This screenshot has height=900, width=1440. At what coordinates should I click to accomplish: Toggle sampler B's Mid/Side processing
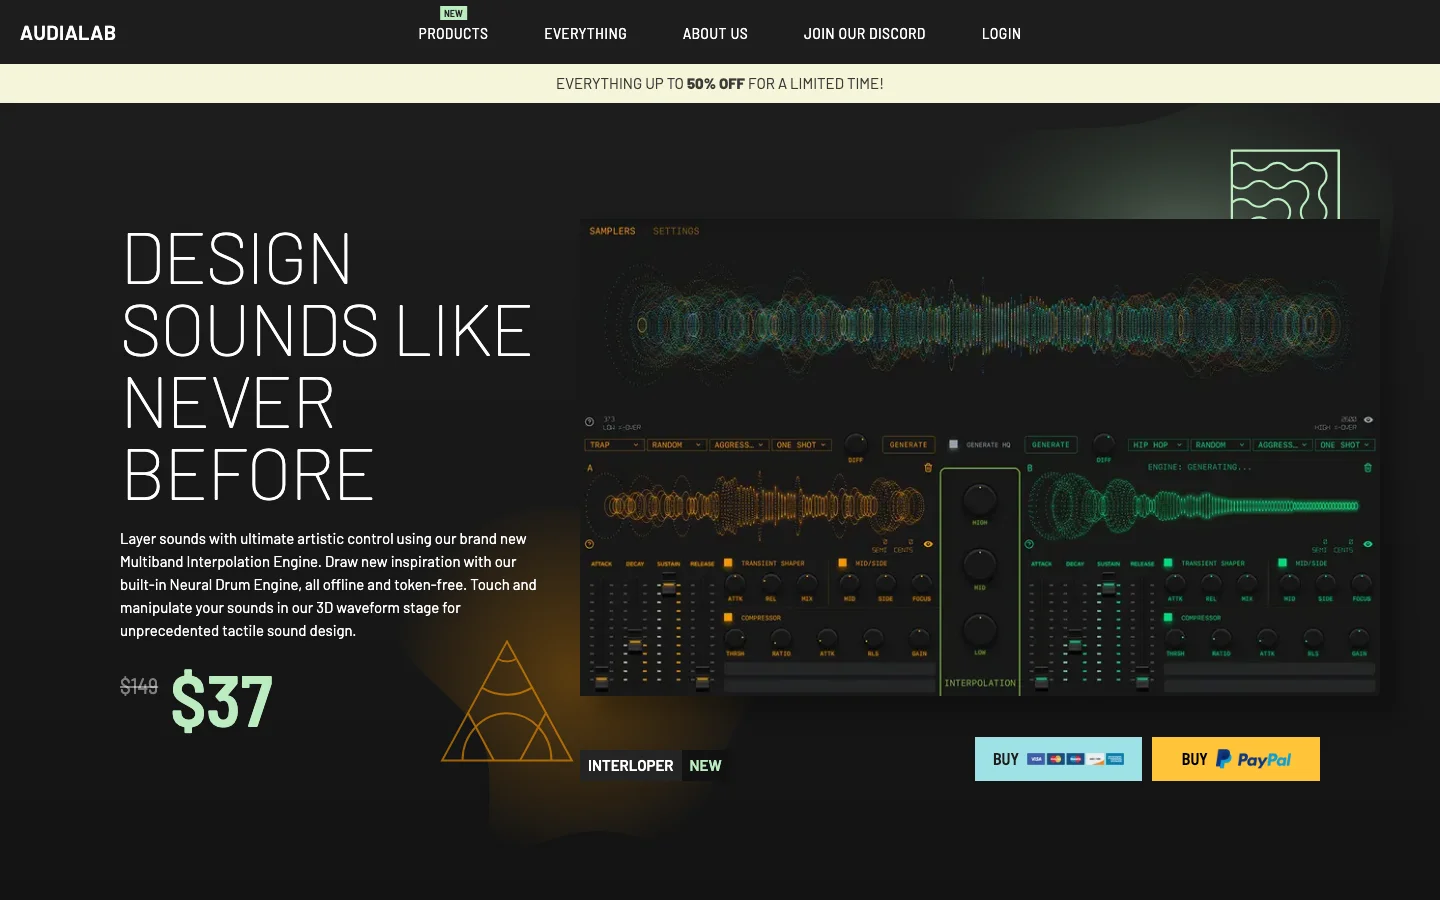1282,563
